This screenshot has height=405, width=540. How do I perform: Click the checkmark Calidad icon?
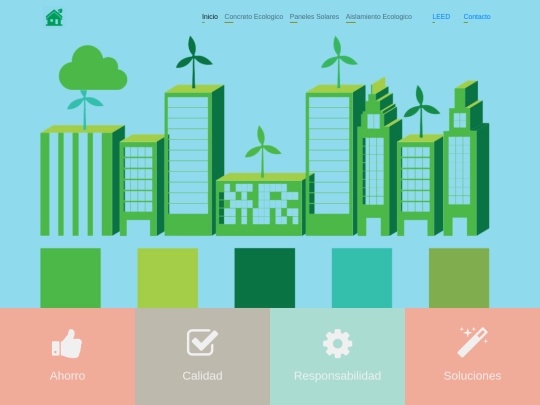click(202, 342)
